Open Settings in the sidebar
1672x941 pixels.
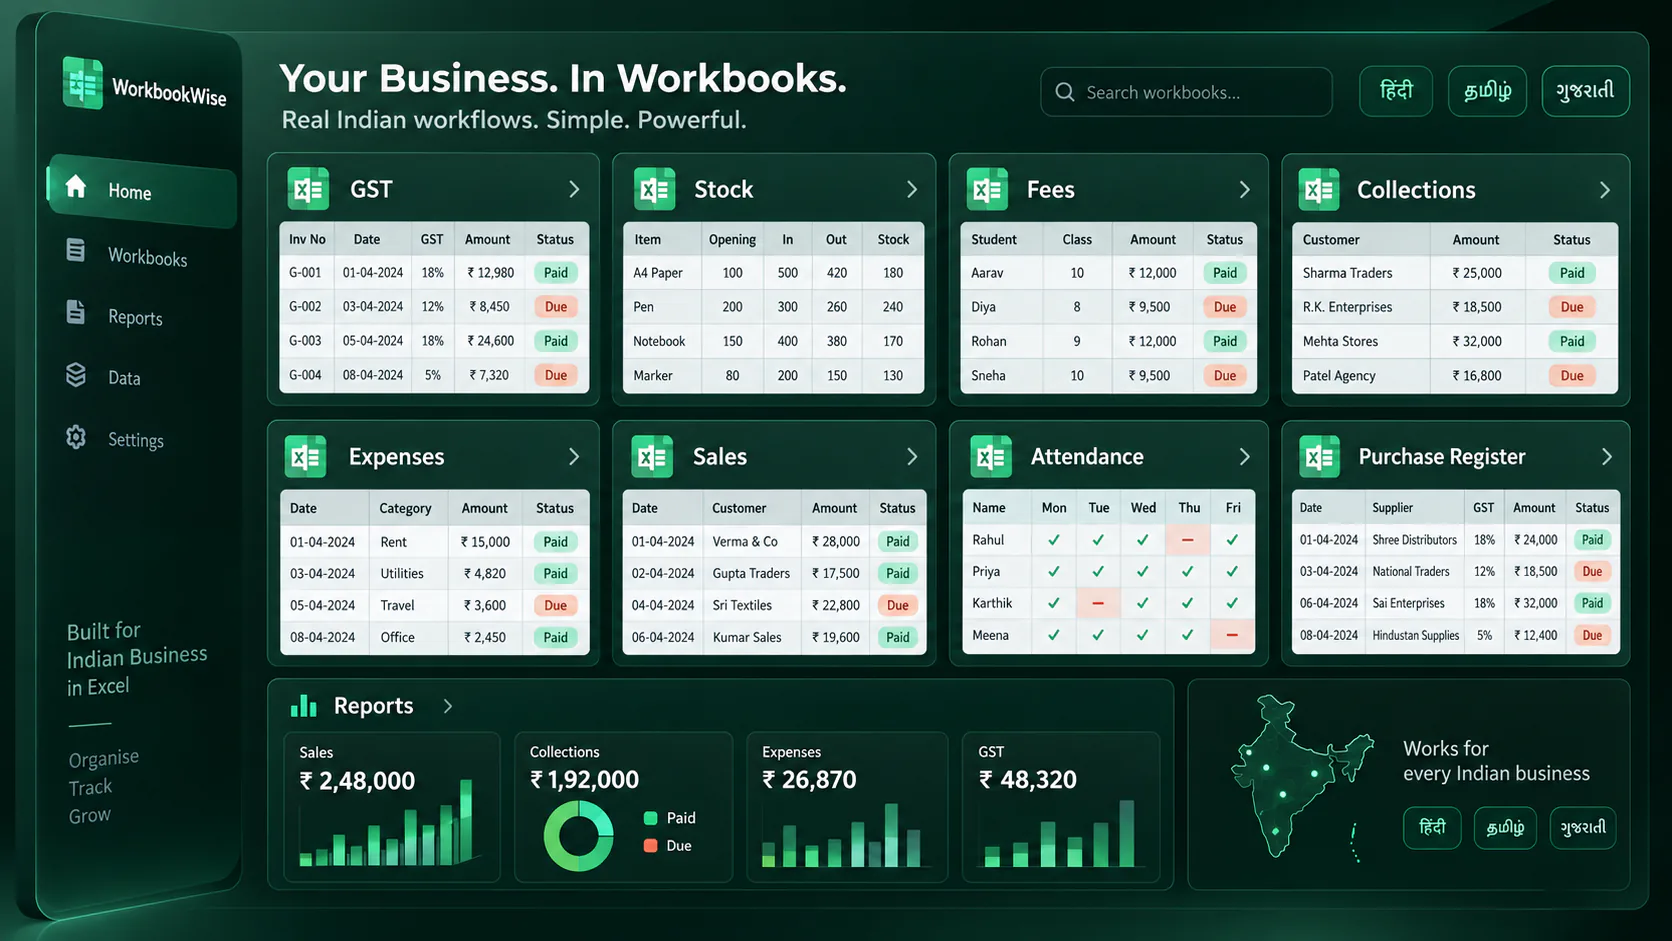(116, 439)
